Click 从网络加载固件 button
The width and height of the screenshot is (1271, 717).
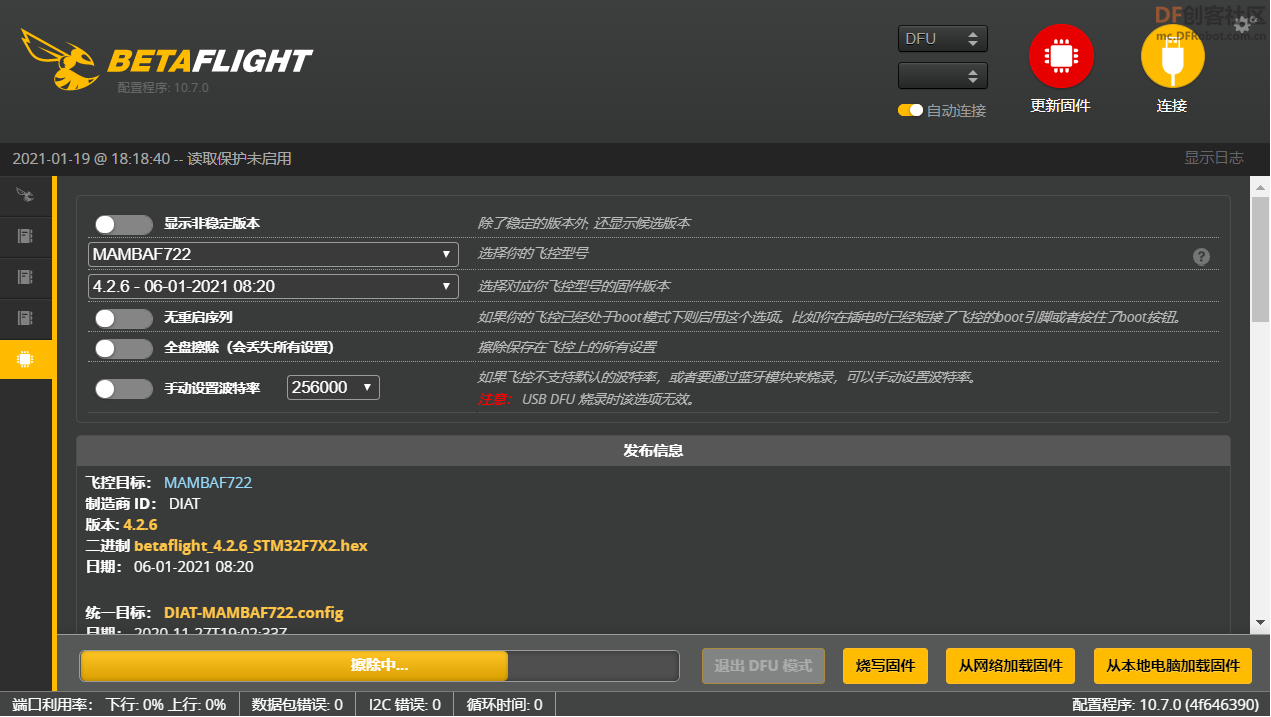[x=1010, y=665]
